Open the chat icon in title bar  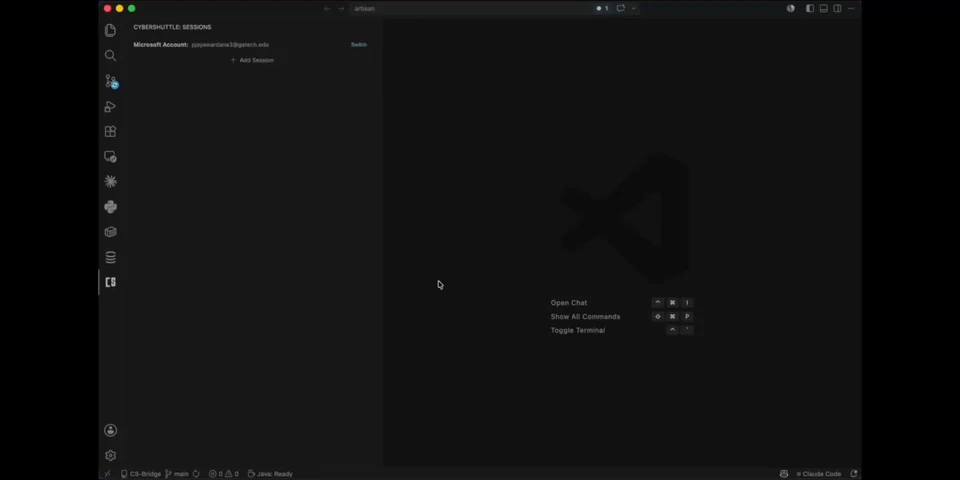(x=620, y=9)
